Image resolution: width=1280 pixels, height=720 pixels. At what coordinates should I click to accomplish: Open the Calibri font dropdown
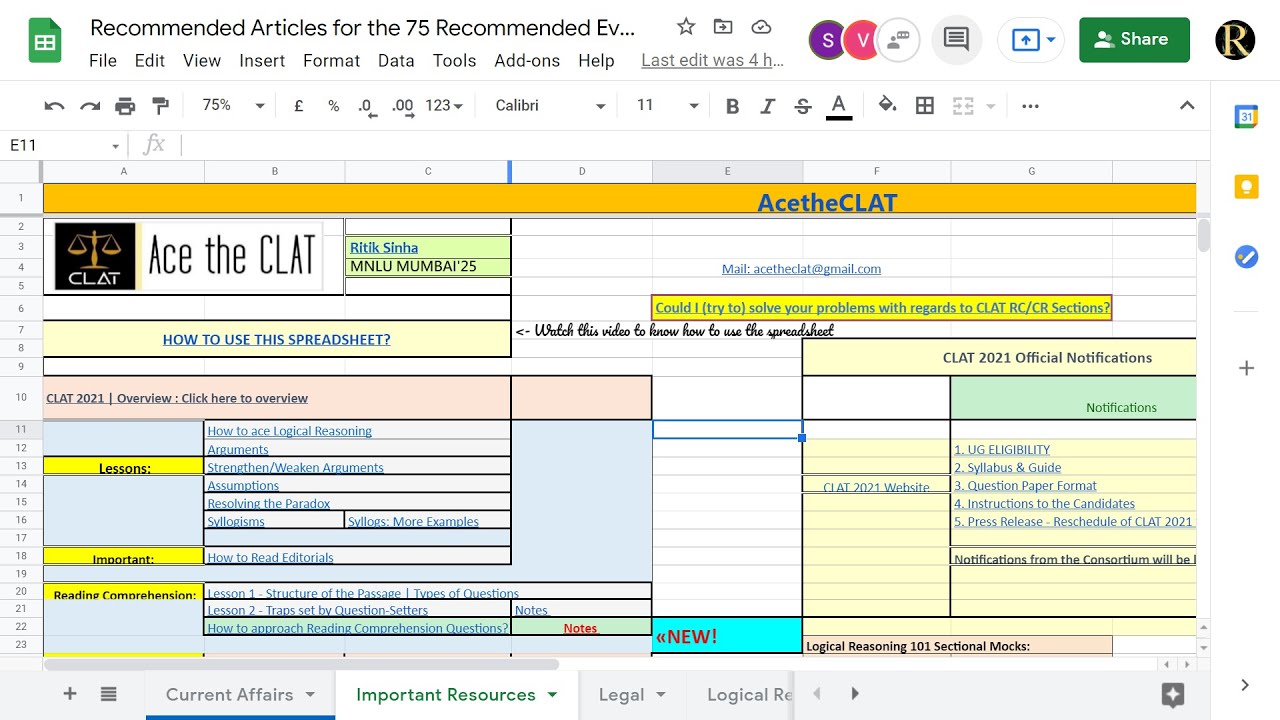point(550,106)
